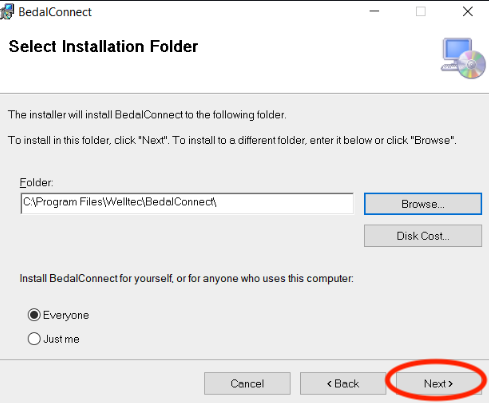
Task: Click the 'Everyone' option label text
Action: click(66, 315)
